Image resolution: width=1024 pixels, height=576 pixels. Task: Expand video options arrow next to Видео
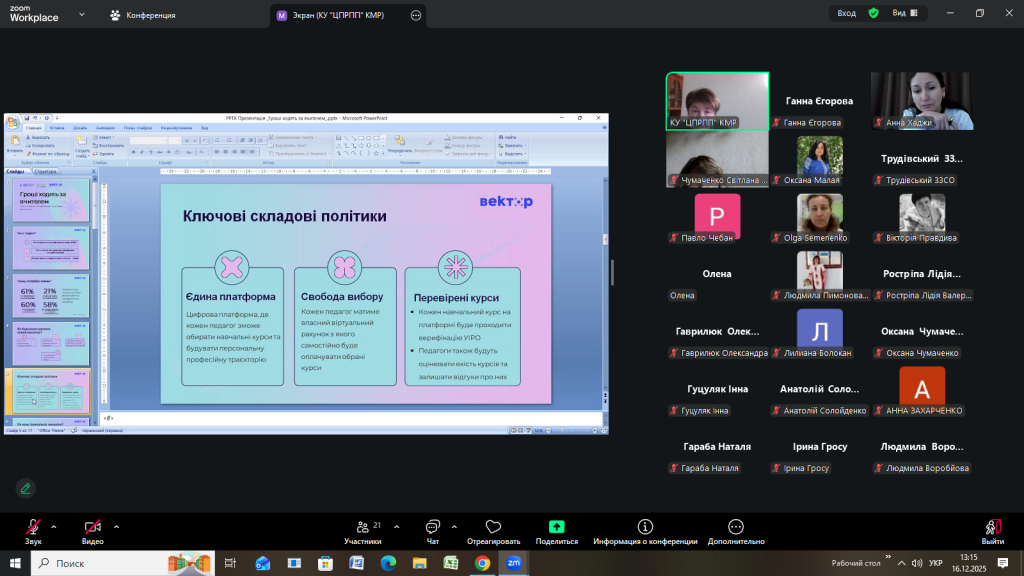[x=116, y=526]
